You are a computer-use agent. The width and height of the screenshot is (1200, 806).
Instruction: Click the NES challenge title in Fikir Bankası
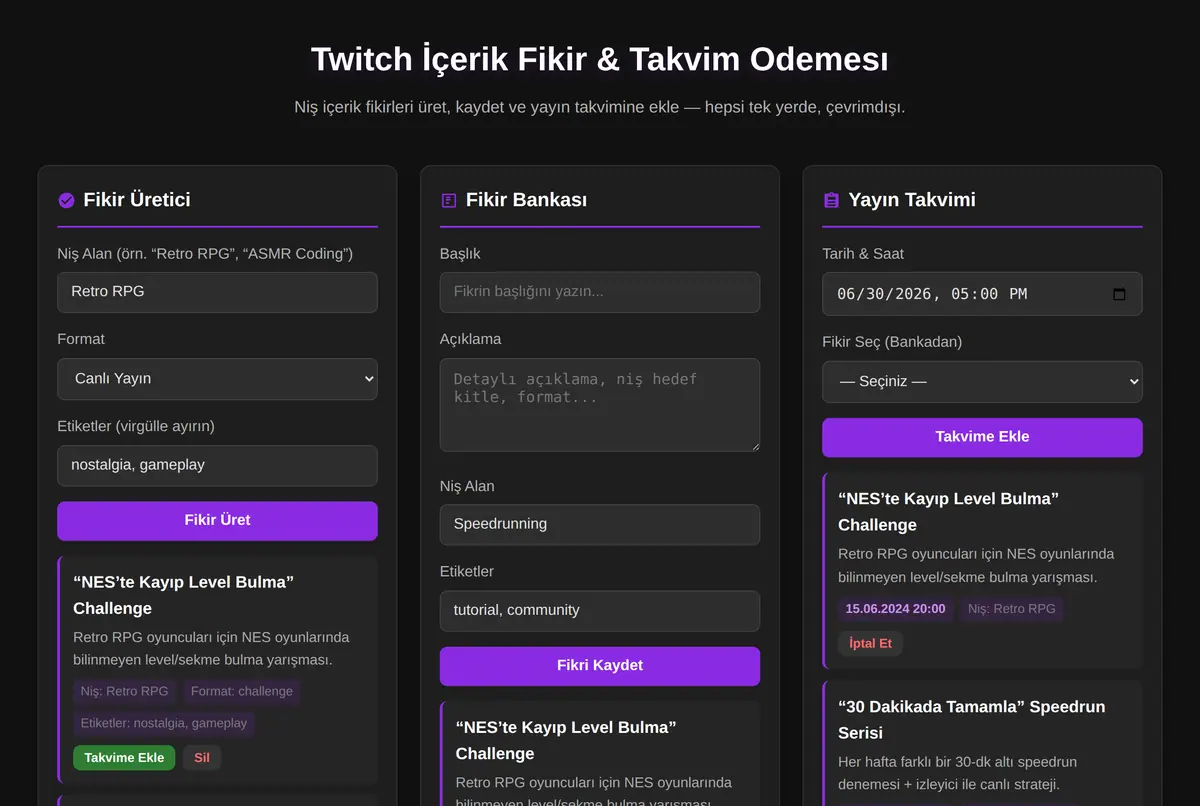(566, 740)
